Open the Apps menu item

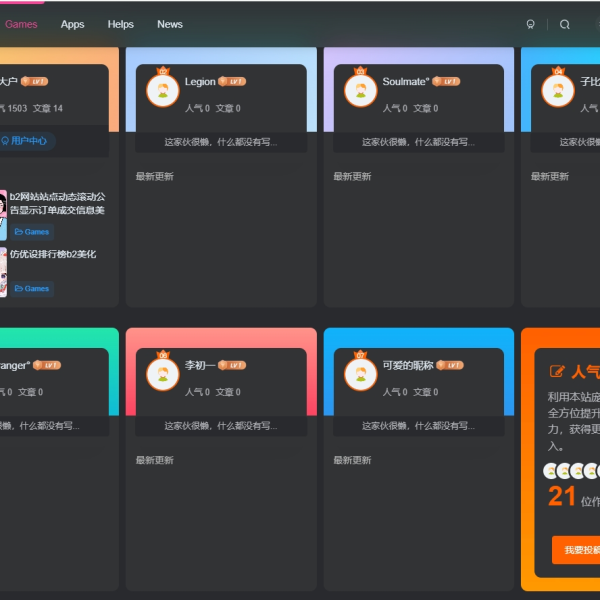[x=73, y=24]
